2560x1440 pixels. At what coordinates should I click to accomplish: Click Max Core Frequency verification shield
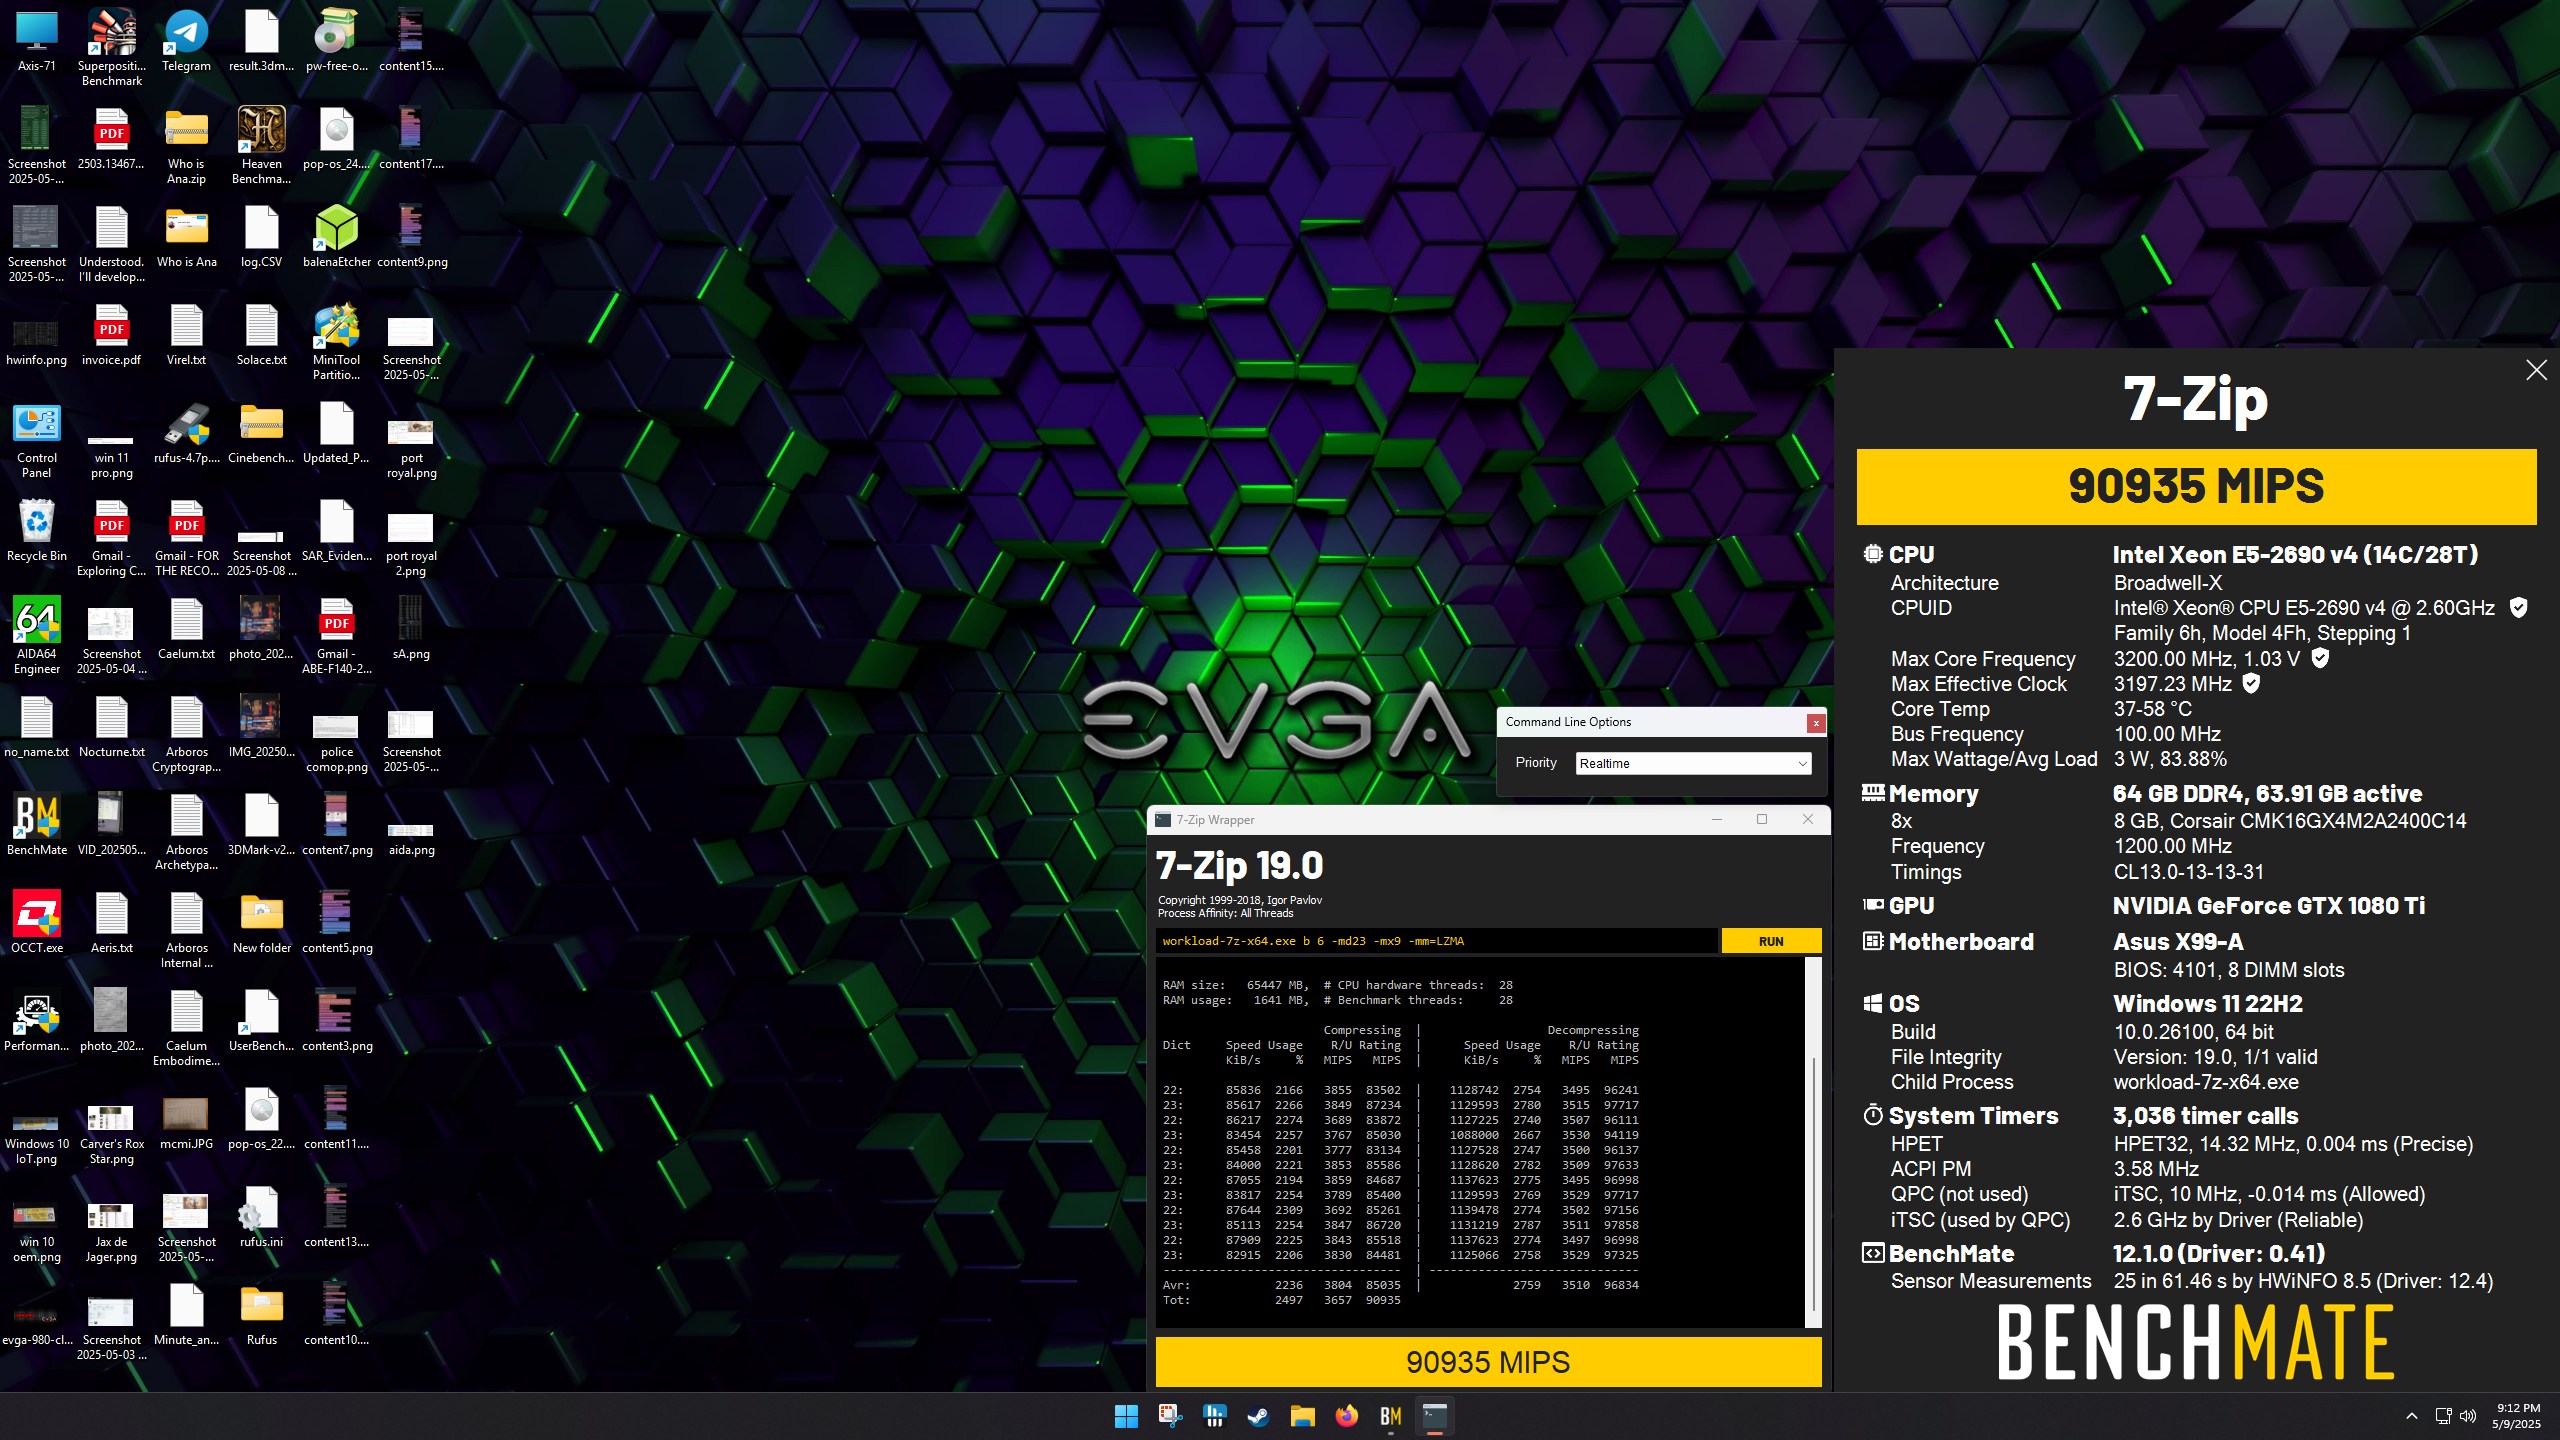tap(2320, 658)
